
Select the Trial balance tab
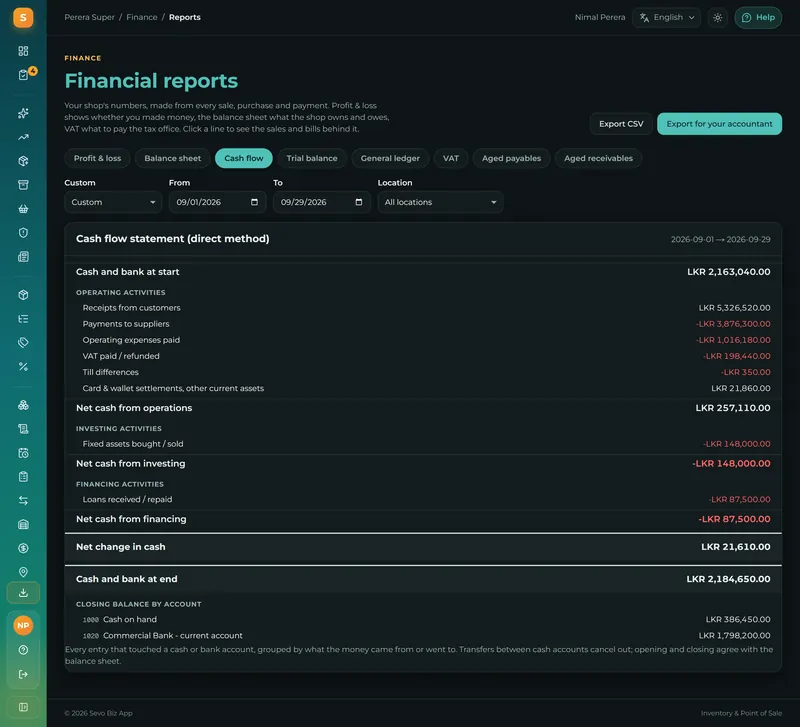click(312, 158)
